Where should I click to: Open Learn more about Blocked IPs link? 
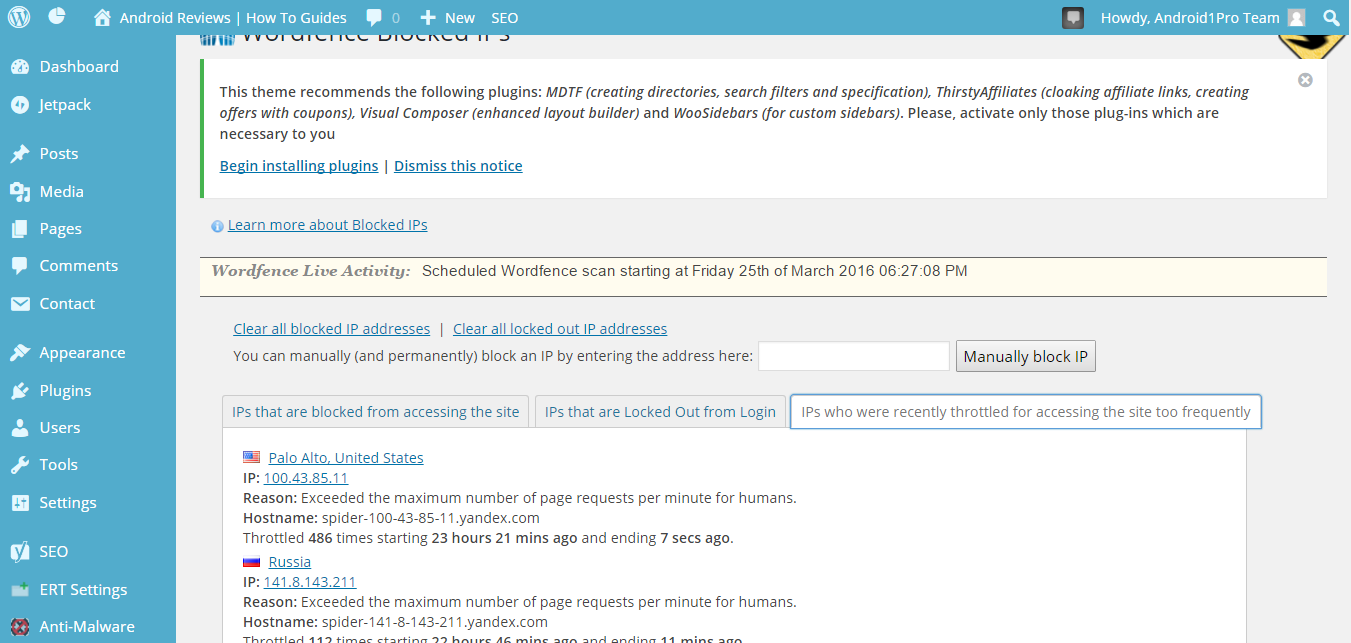click(328, 225)
